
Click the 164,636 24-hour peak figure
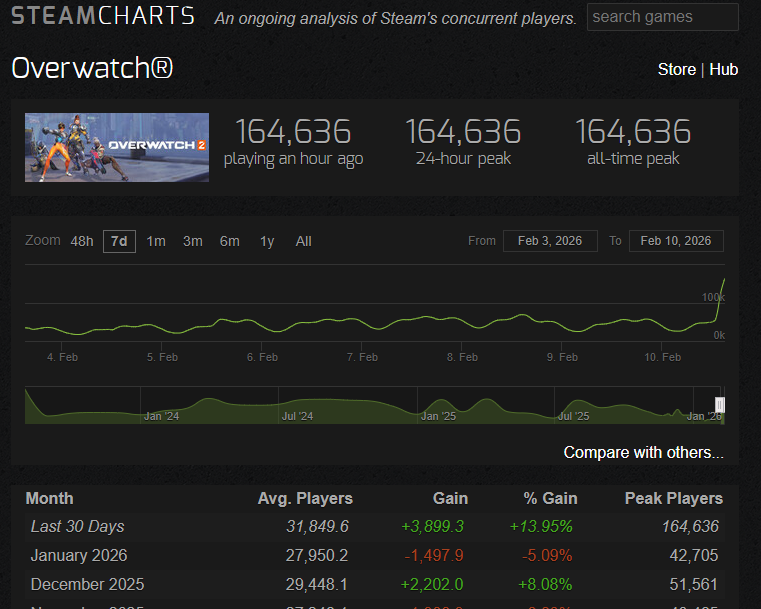(x=463, y=132)
